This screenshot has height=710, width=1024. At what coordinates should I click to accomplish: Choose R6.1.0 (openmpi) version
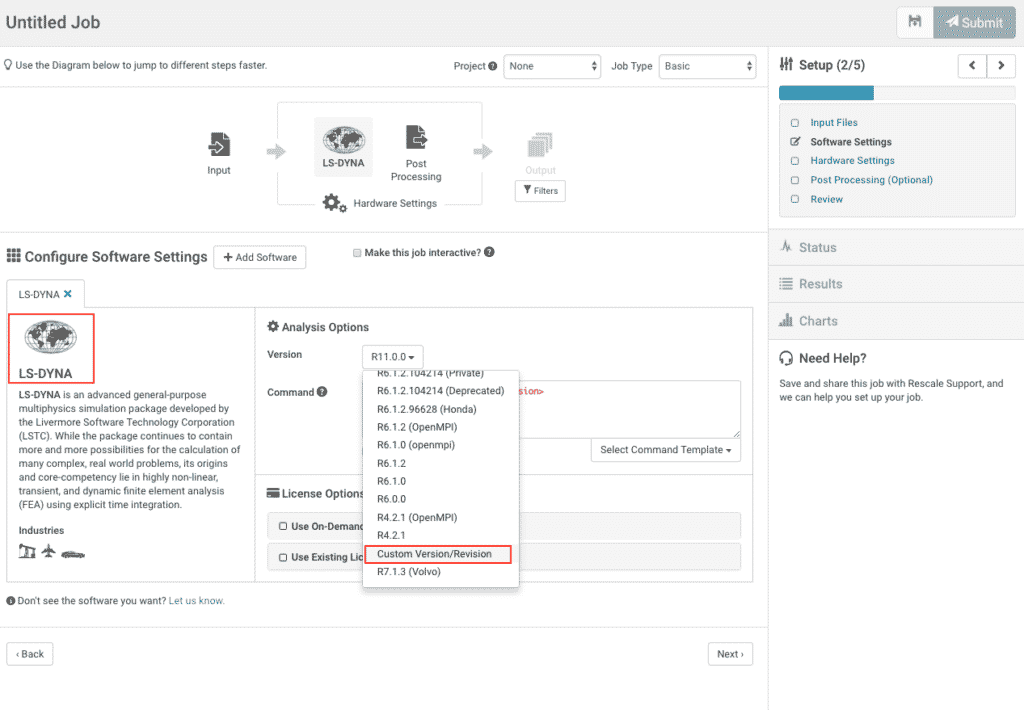pos(440,445)
